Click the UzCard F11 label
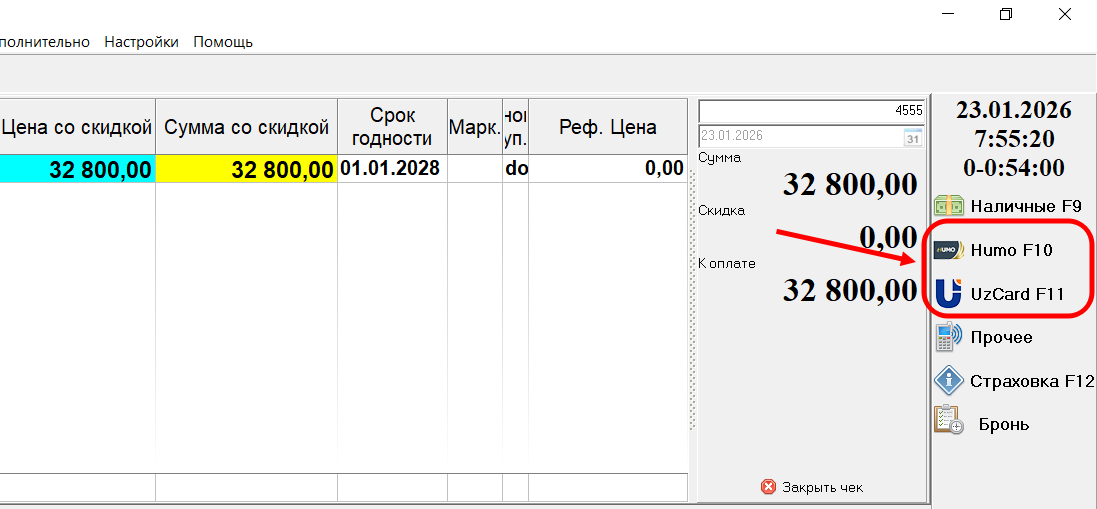Viewport: 1097px width, 509px height. tap(1017, 294)
